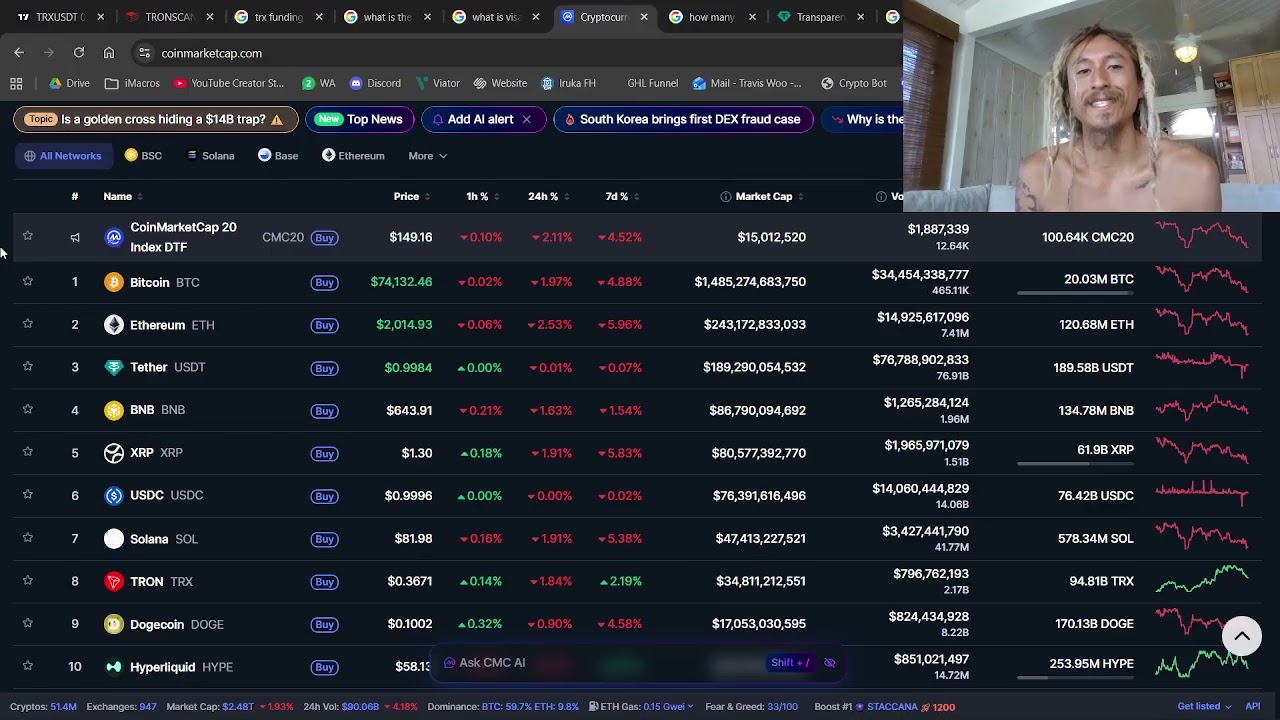Viewport: 1280px width, 720px height.
Task: Click the Hyperliquid logo icon
Action: tap(114, 667)
